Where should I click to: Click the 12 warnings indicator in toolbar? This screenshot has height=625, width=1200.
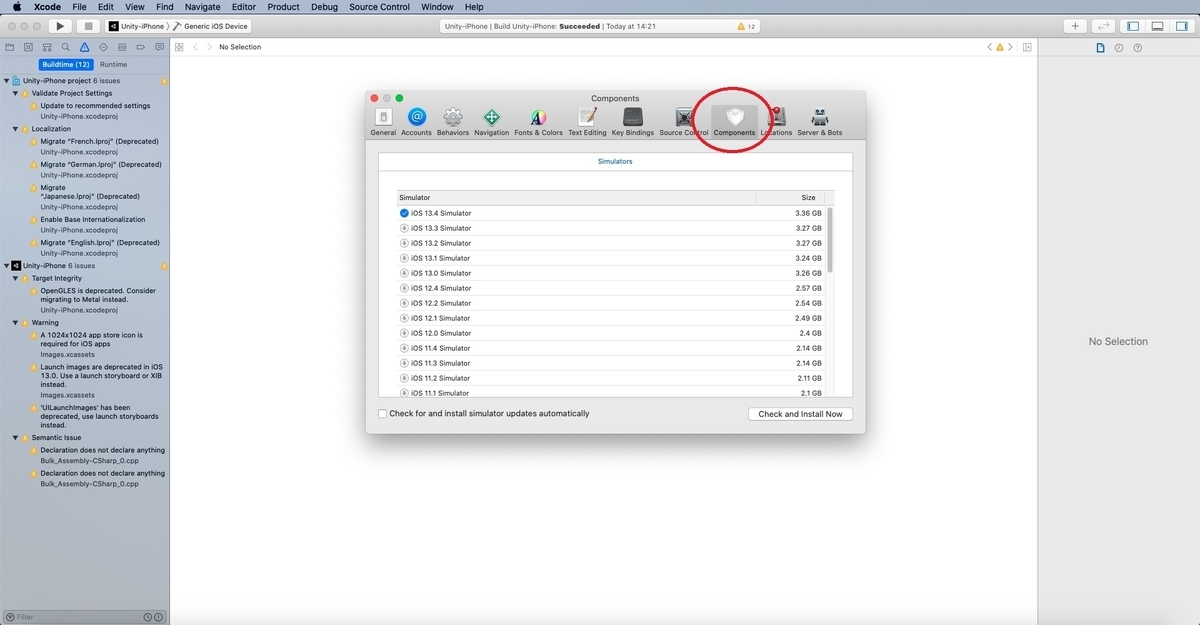click(746, 27)
